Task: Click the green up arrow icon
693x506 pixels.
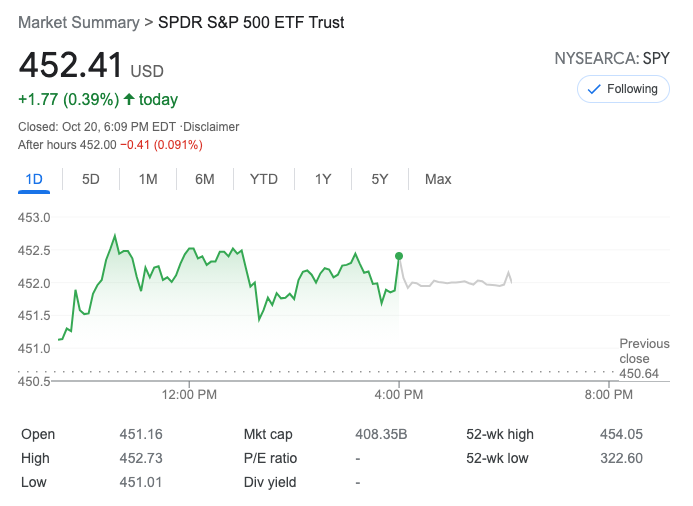Action: click(129, 100)
